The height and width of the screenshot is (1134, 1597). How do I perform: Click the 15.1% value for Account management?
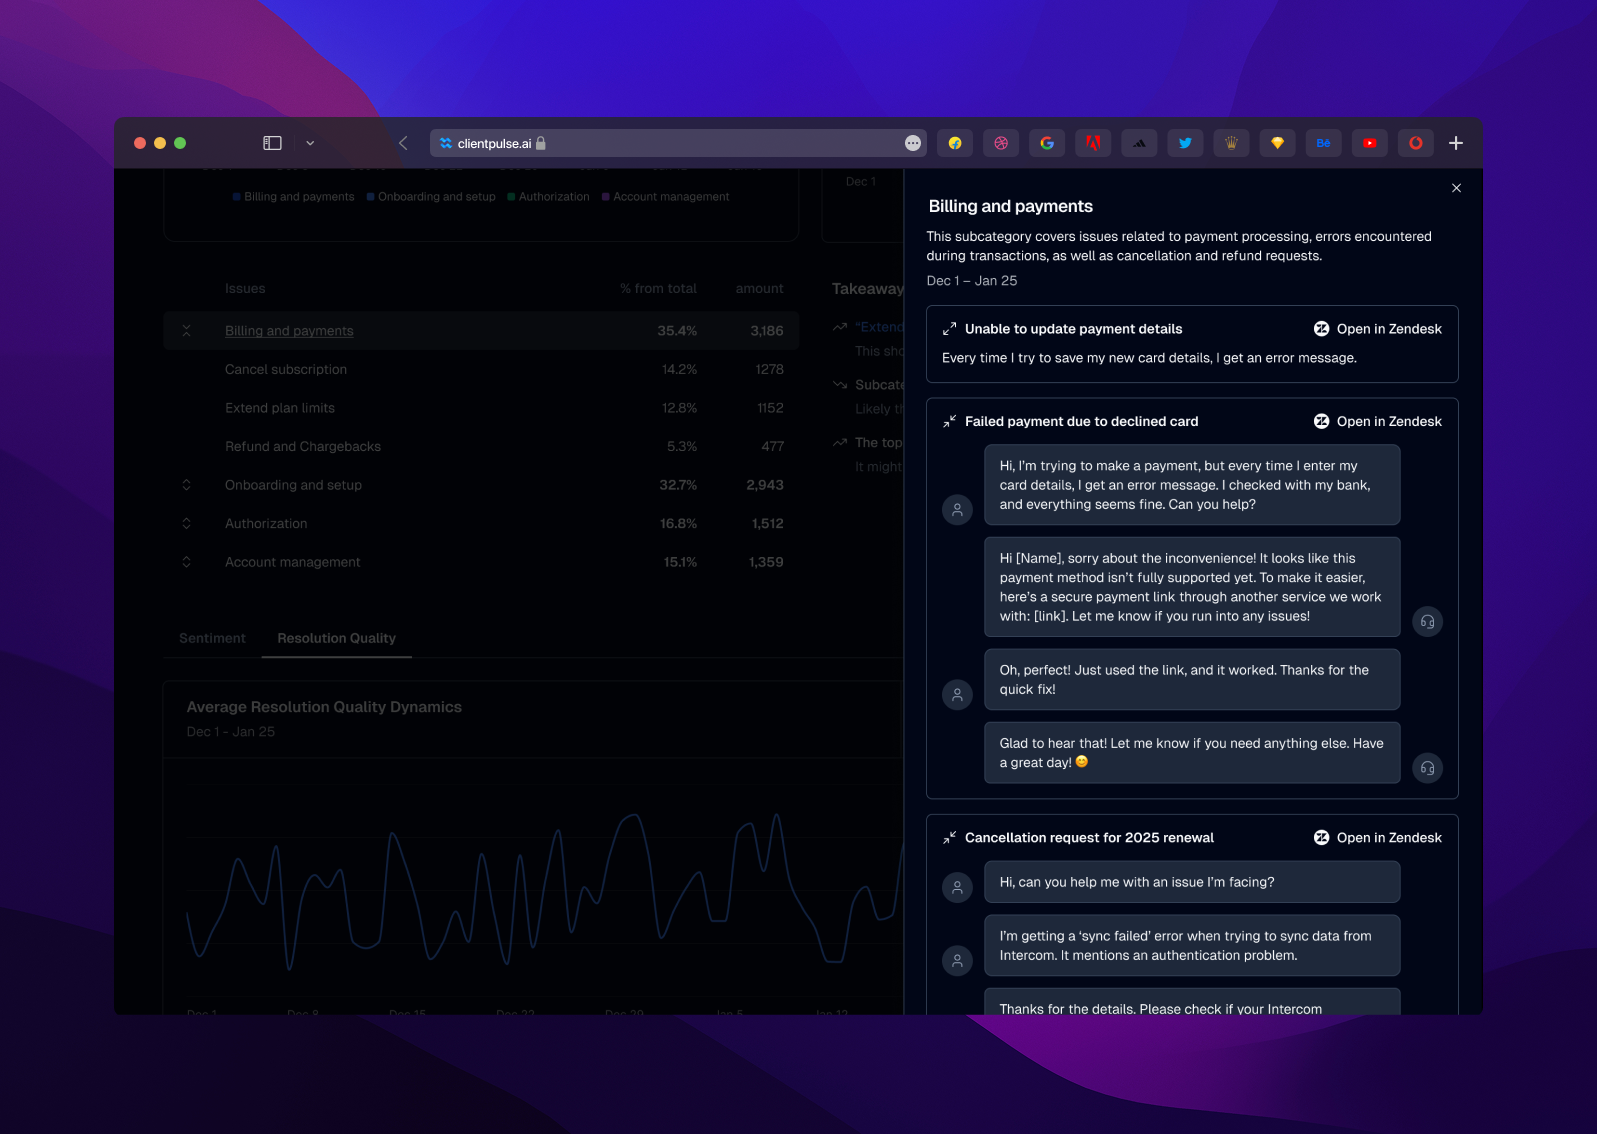(680, 563)
